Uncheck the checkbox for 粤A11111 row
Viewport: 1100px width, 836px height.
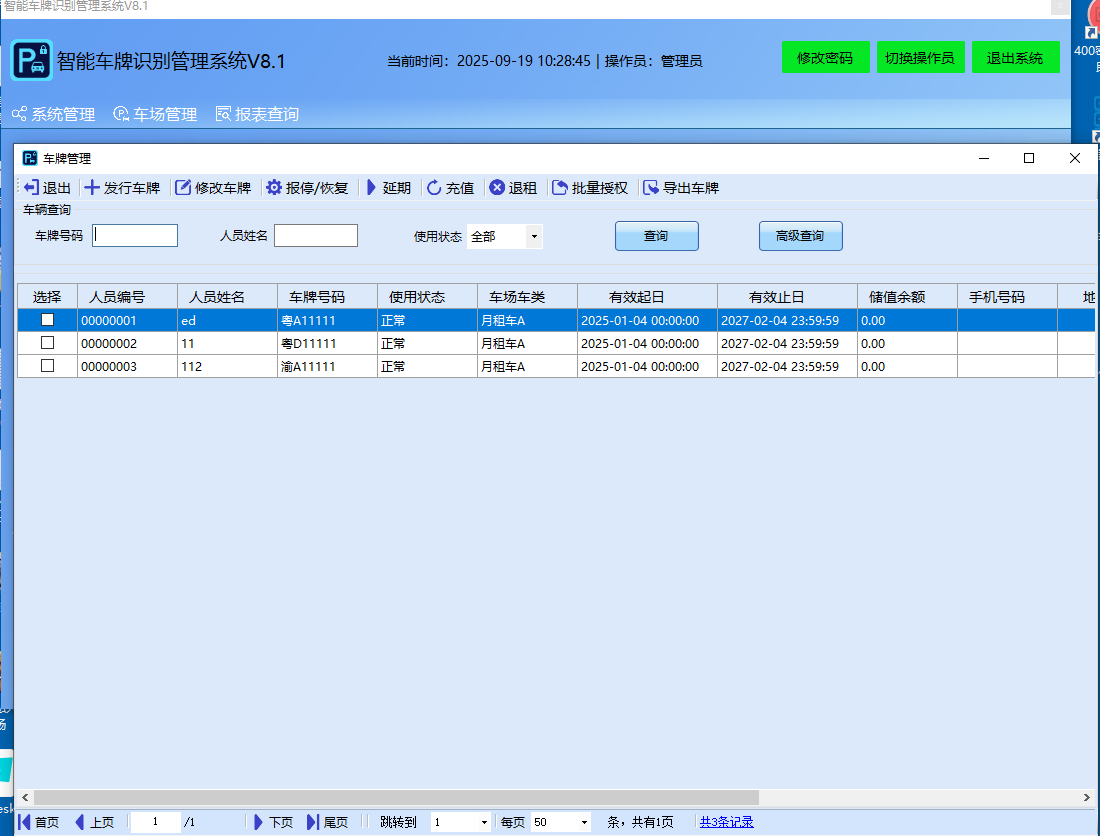(47, 319)
